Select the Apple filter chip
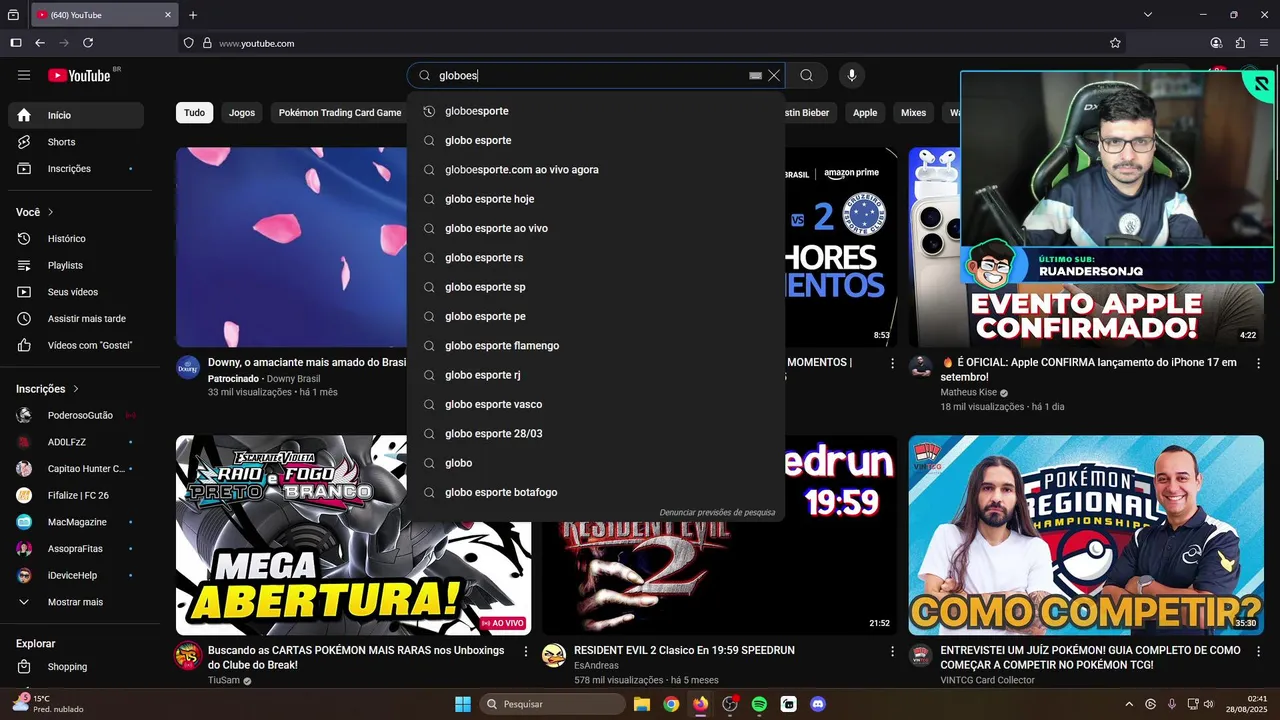This screenshot has width=1280, height=720. 865,113
